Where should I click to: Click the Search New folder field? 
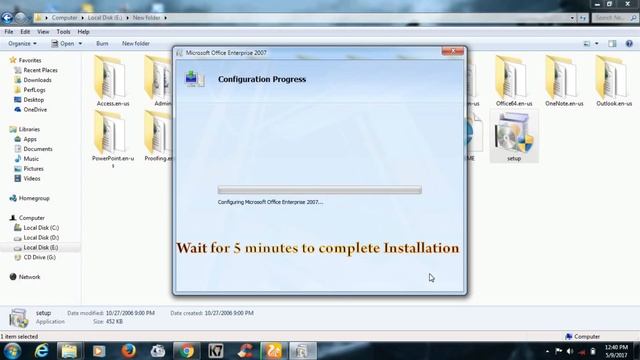[x=615, y=18]
